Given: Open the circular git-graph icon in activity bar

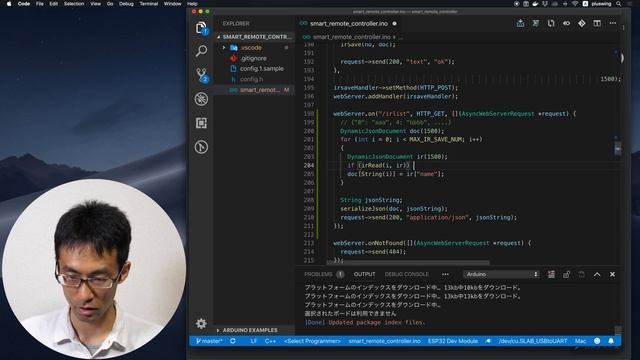Looking at the screenshot, I should [201, 147].
